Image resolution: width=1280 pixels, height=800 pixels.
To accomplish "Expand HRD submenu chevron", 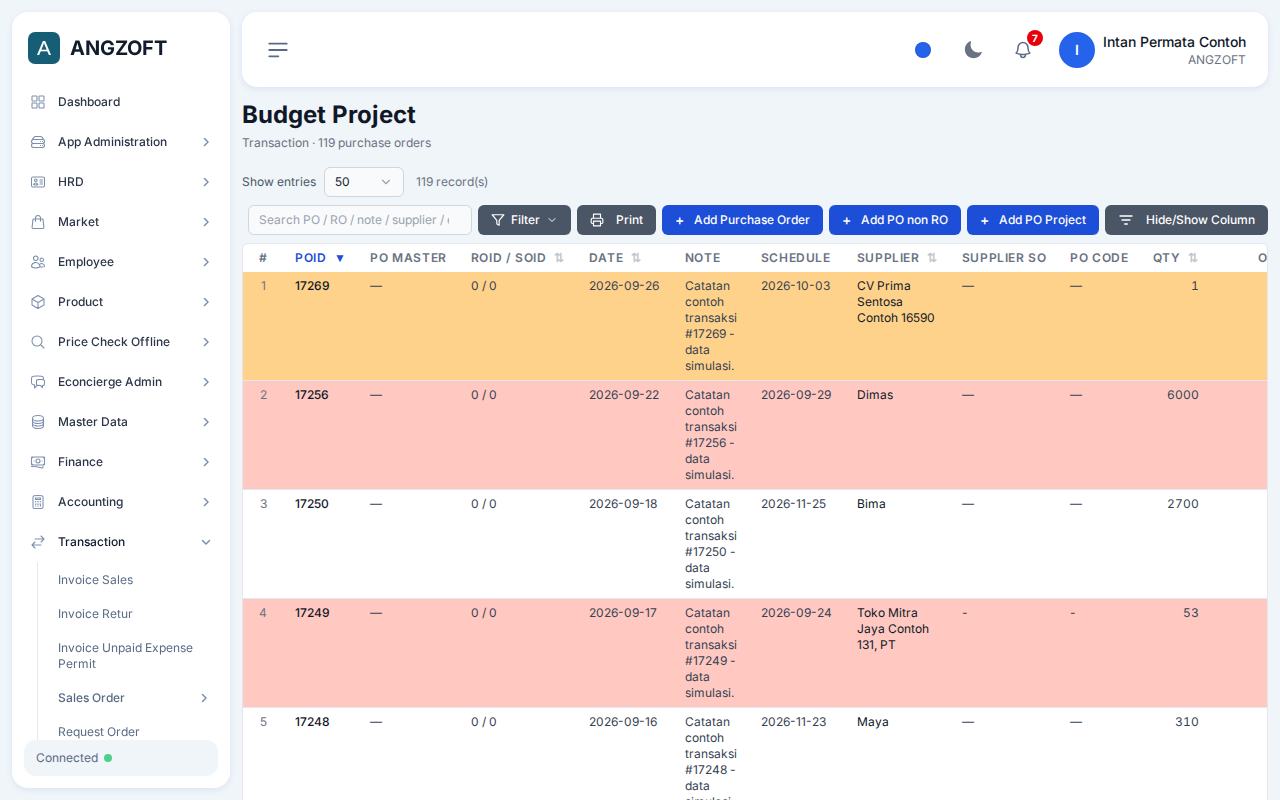I will coord(206,182).
